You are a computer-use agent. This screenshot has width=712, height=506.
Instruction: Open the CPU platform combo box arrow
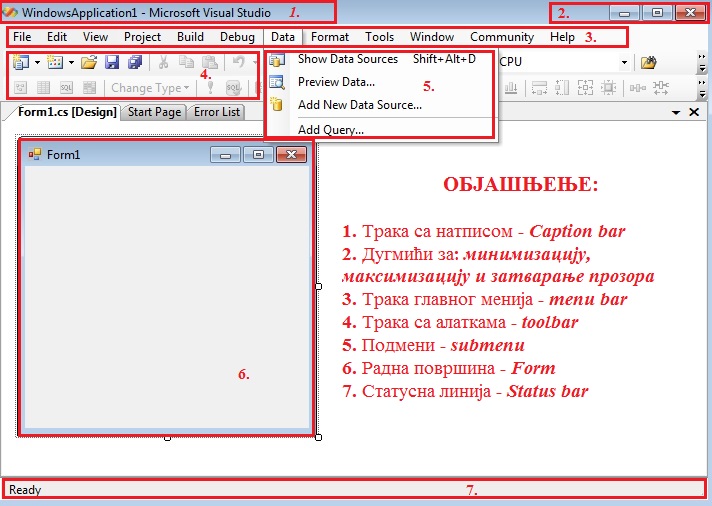(624, 62)
